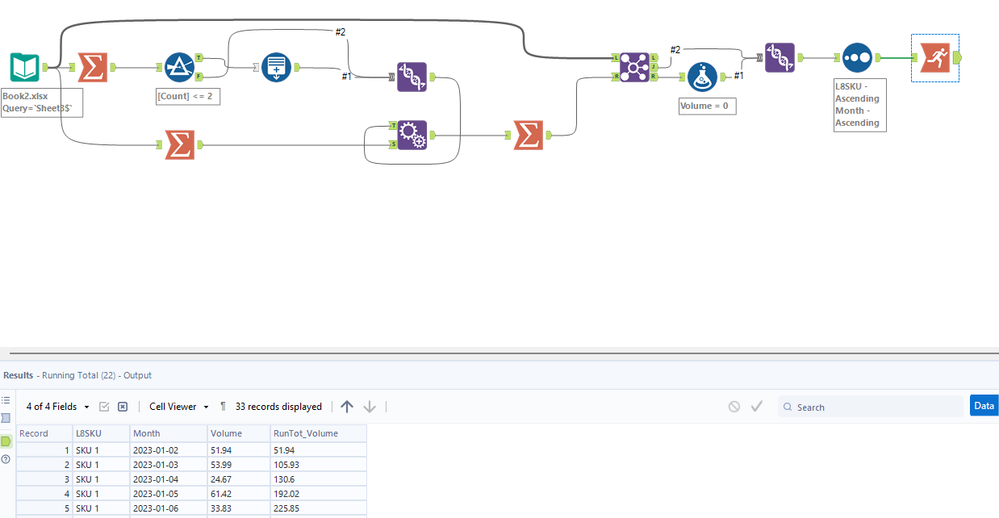Open the Cell Viewer dropdown
The image size is (999, 518).
(x=179, y=406)
